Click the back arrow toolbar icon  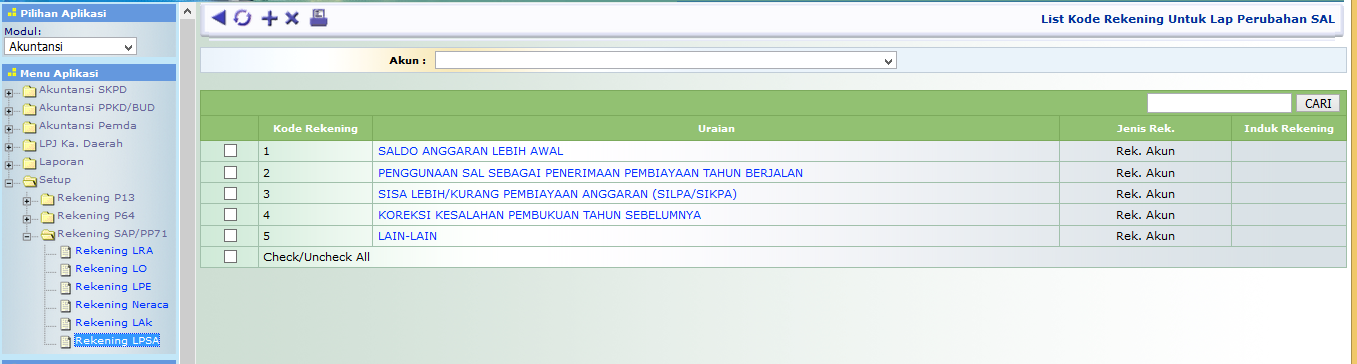coord(219,18)
